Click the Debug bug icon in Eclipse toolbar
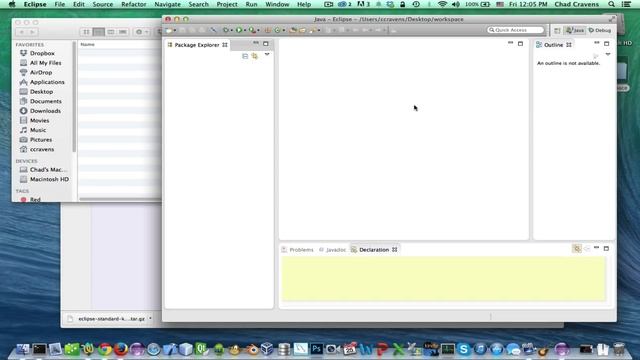640x360 pixels. [x=225, y=30]
